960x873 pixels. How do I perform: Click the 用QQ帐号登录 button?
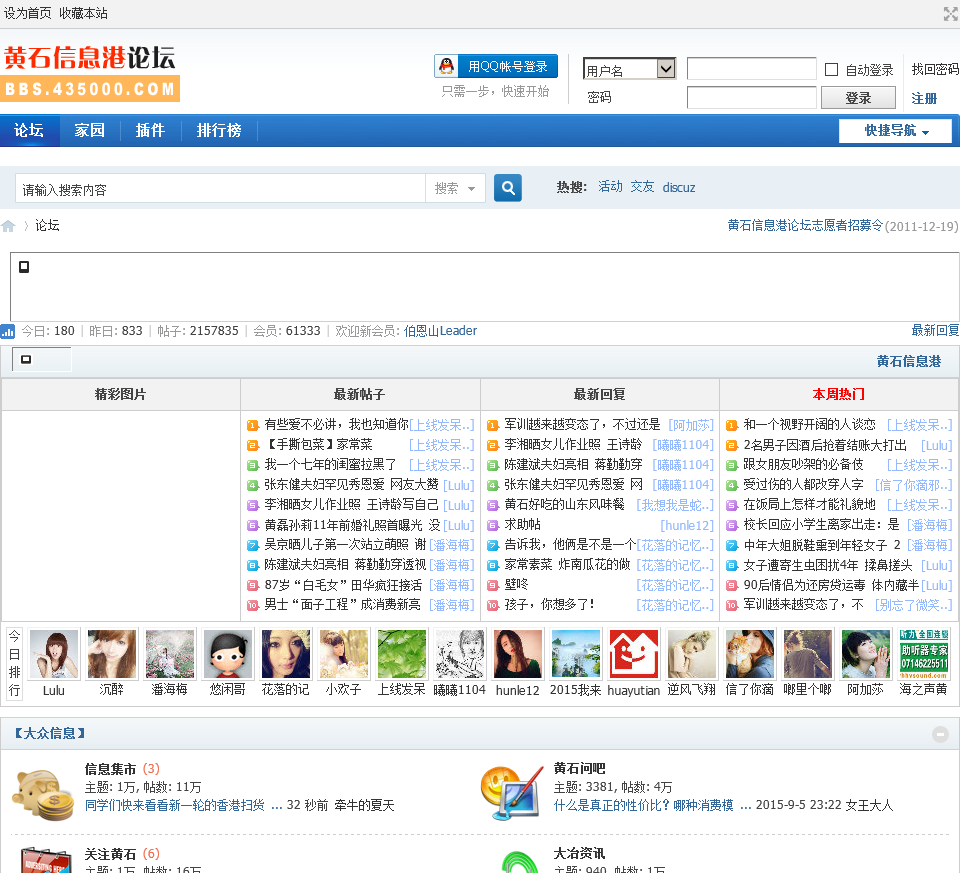496,66
